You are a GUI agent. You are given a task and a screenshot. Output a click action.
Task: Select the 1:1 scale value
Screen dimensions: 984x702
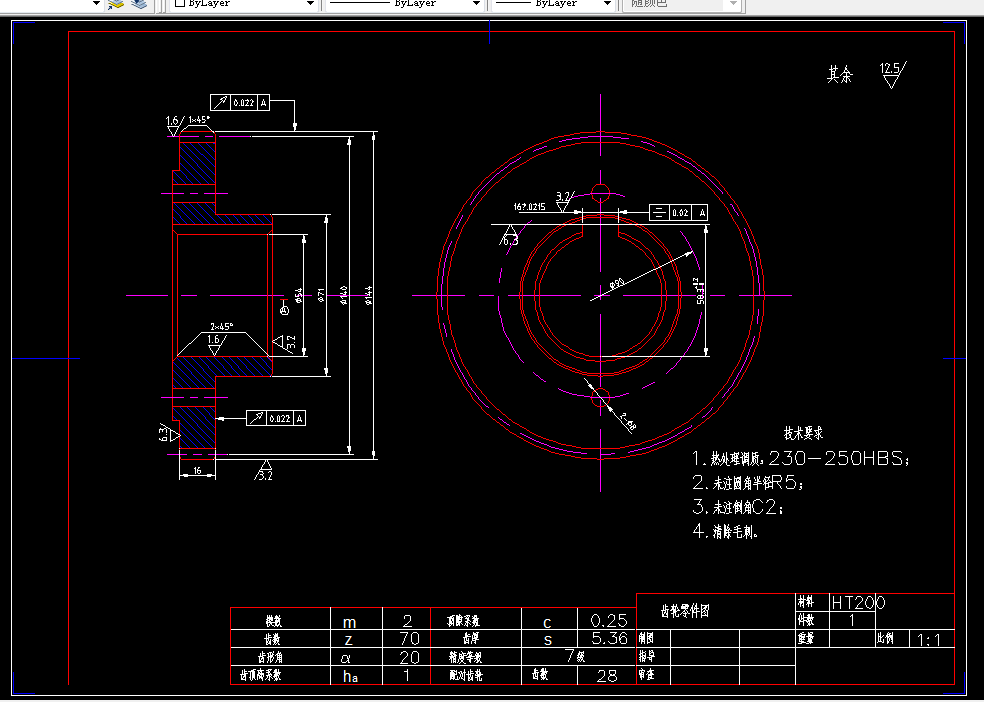point(929,640)
